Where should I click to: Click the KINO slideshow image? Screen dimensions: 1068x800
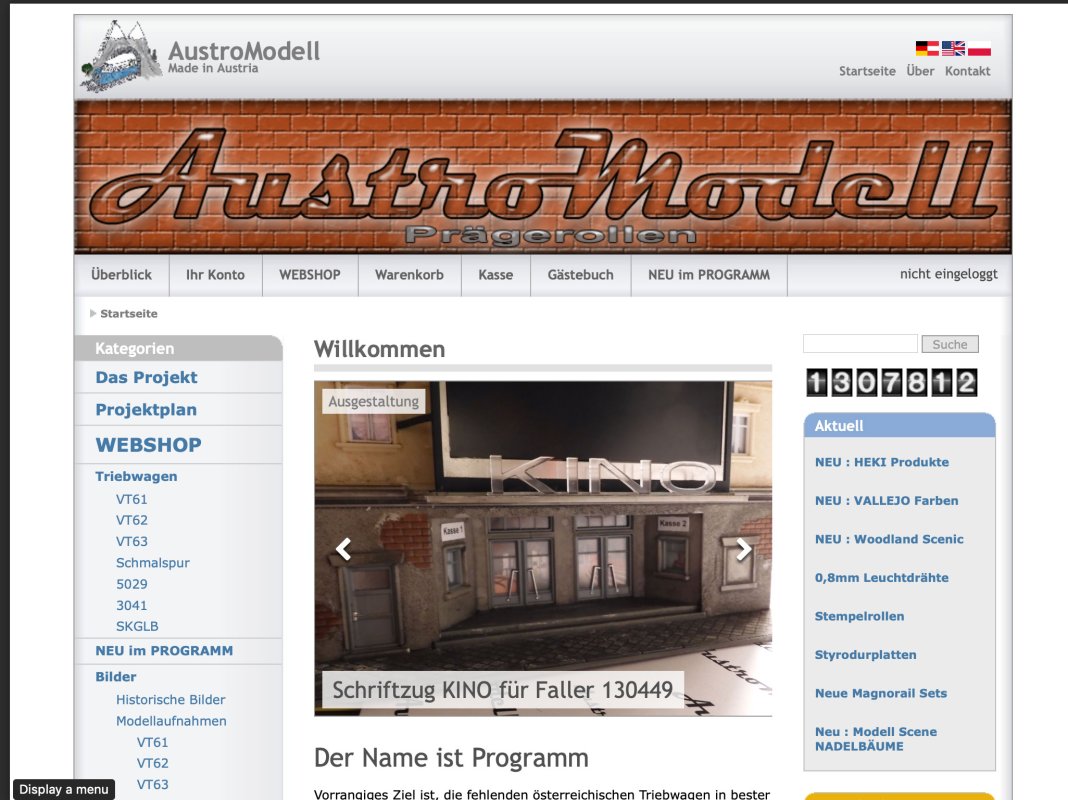(x=543, y=500)
